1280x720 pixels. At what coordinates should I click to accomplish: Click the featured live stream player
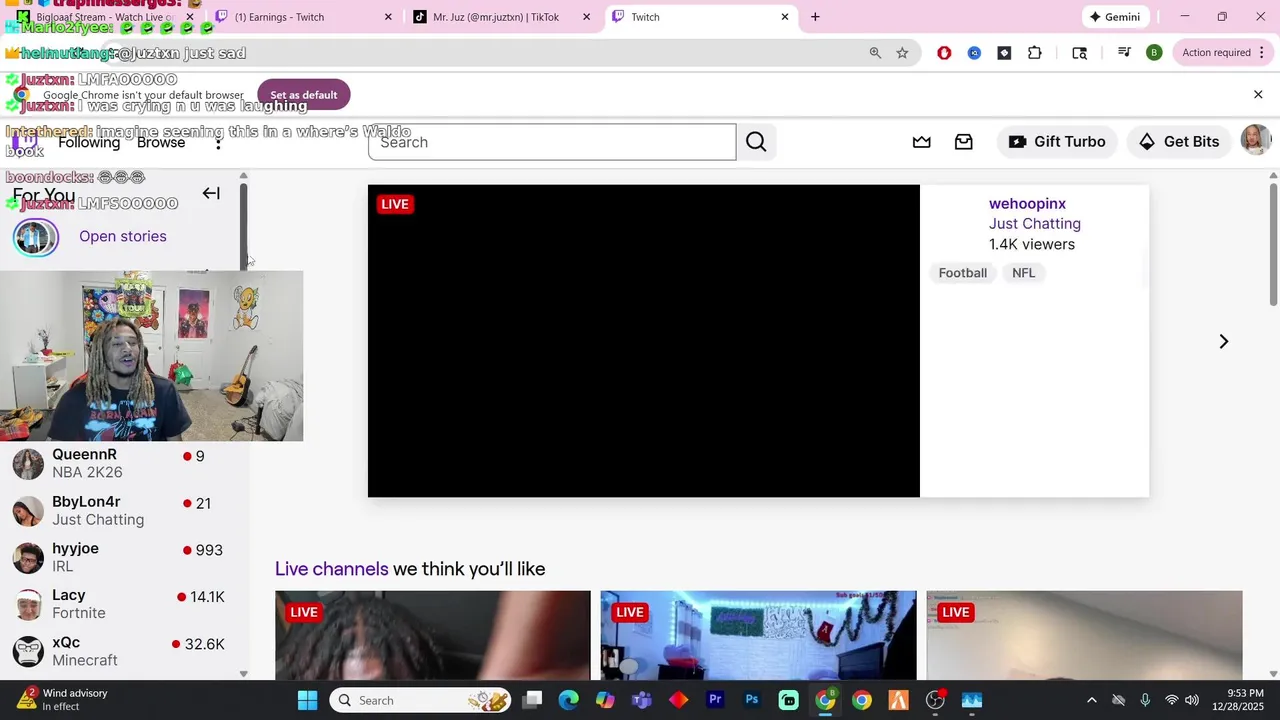(643, 341)
